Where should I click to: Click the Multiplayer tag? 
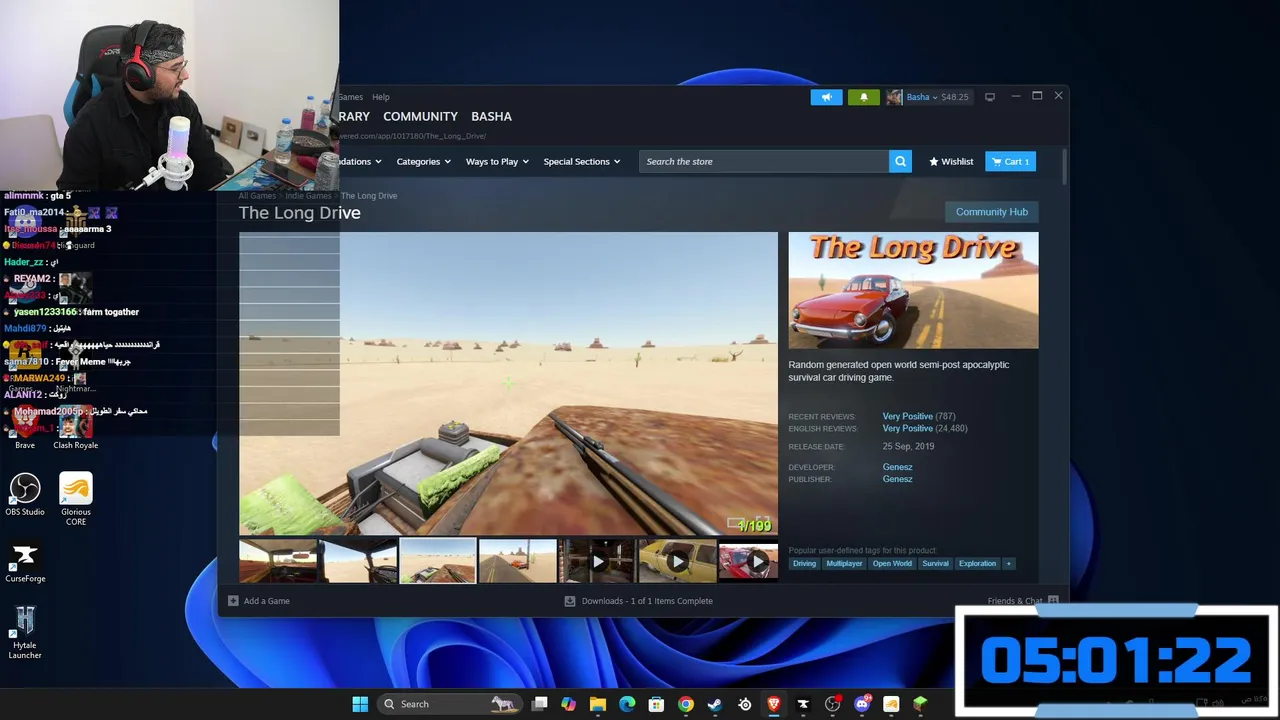pos(844,564)
